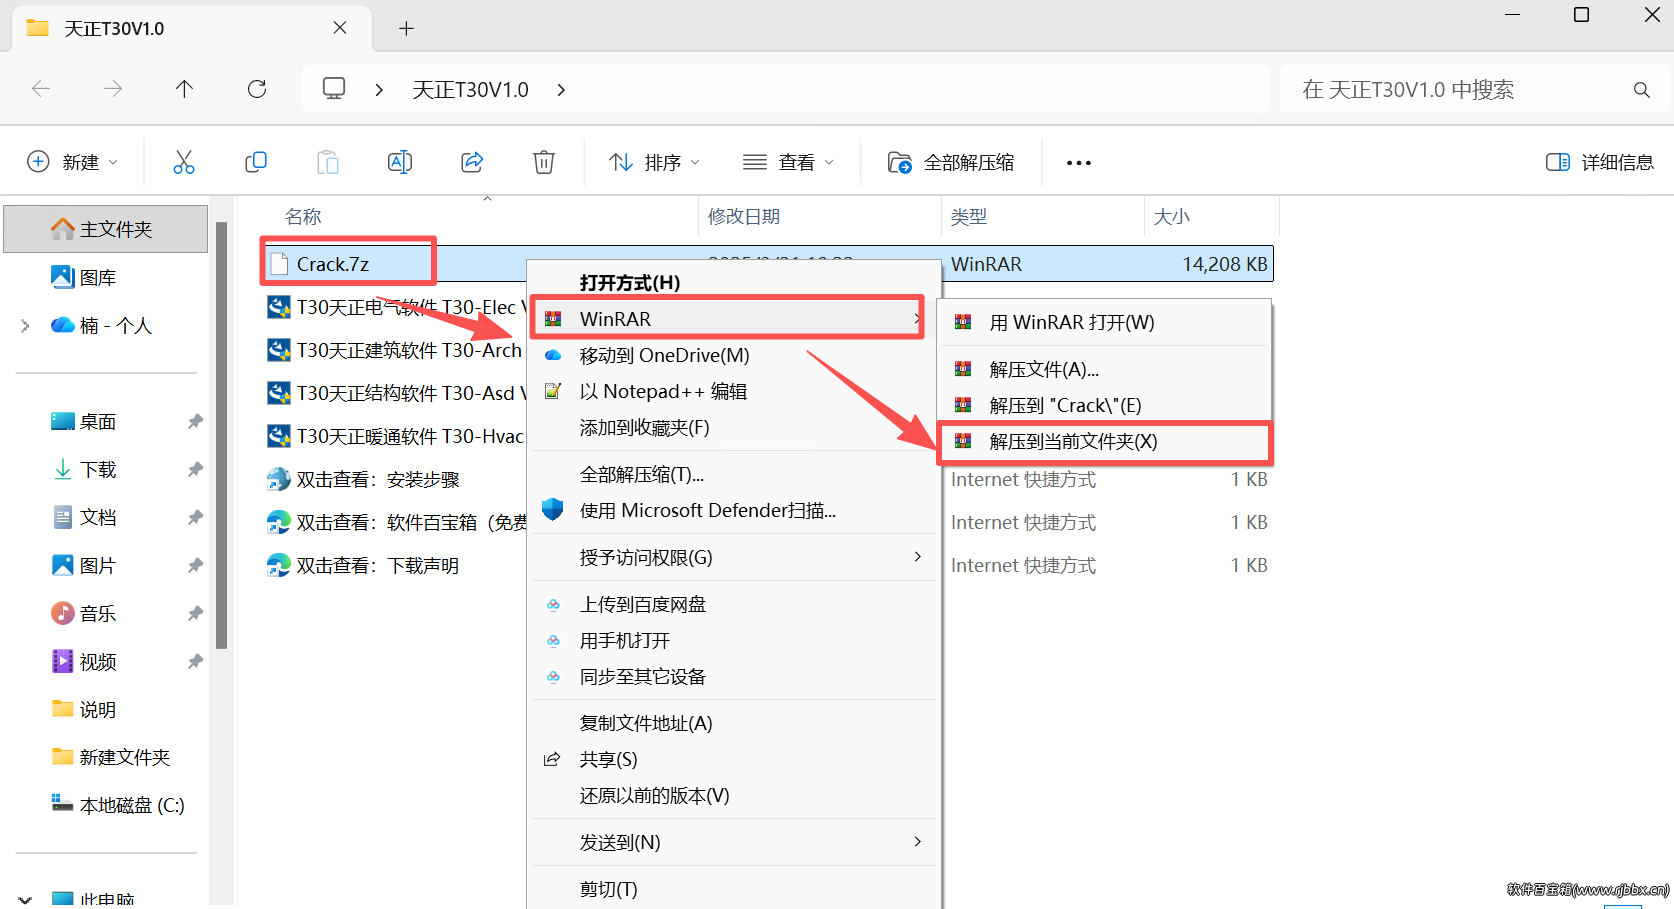The image size is (1674, 909).
Task: Expand the chevron before 天正T30V1.0 in address bar
Action: pyautogui.click(x=379, y=90)
